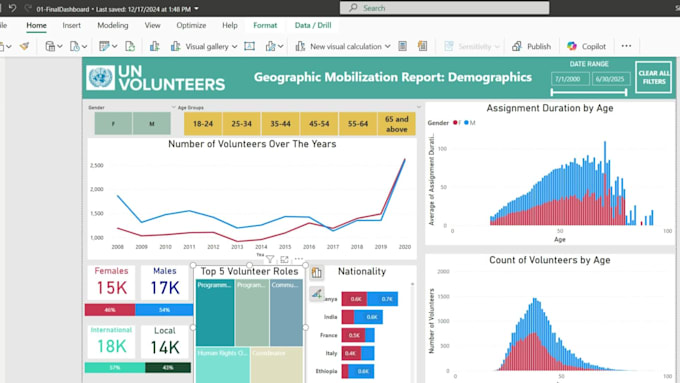The height and width of the screenshot is (383, 680).
Task: Expand the Get data dropdown arrow
Action: [60, 46]
